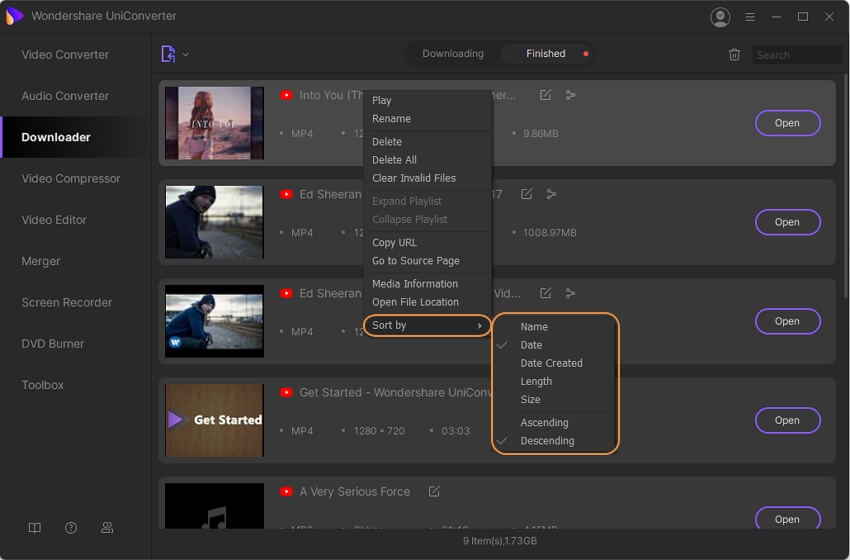Image resolution: width=850 pixels, height=560 pixels.
Task: Open the user account profile icon
Action: point(719,17)
